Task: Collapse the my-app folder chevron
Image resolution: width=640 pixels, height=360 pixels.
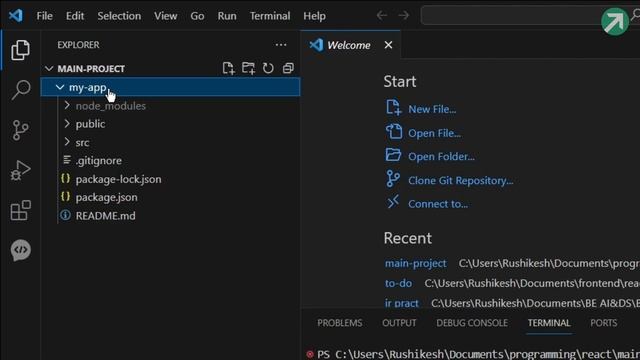Action: (x=60, y=87)
